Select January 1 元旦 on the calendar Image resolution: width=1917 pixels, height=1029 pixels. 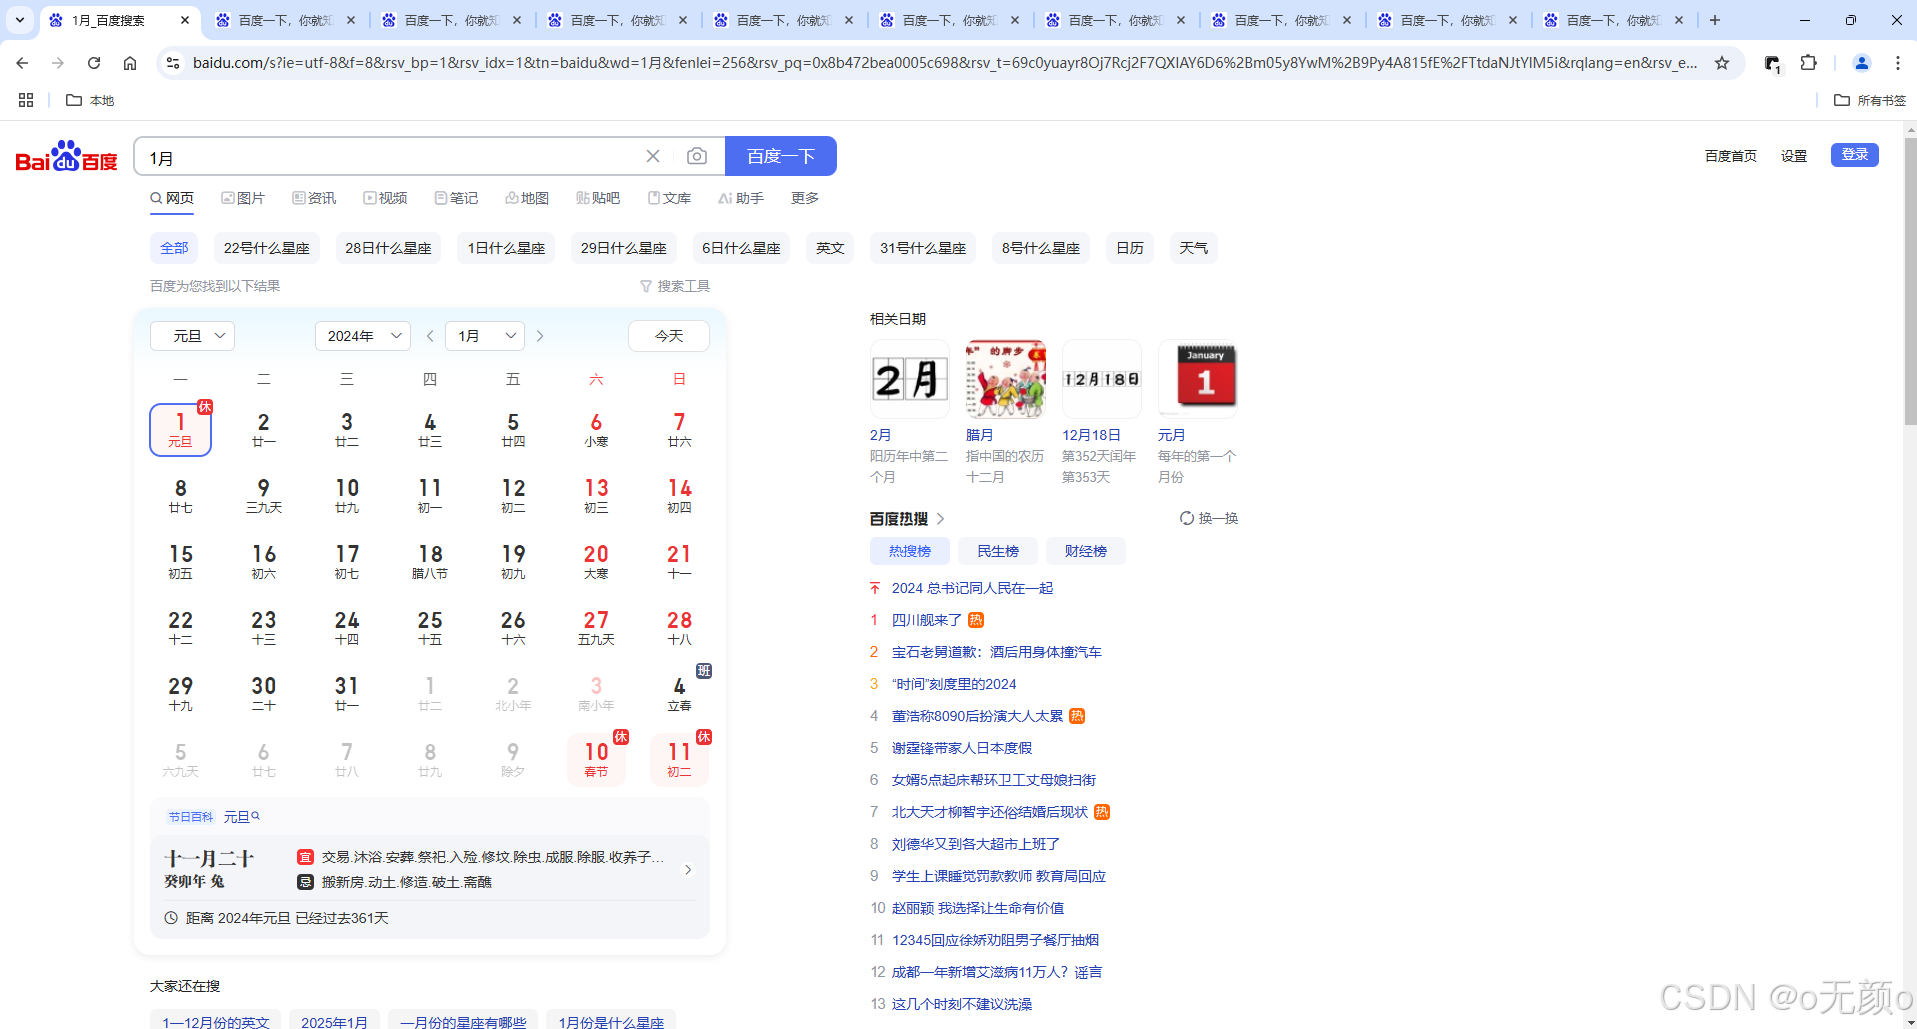pyautogui.click(x=180, y=430)
